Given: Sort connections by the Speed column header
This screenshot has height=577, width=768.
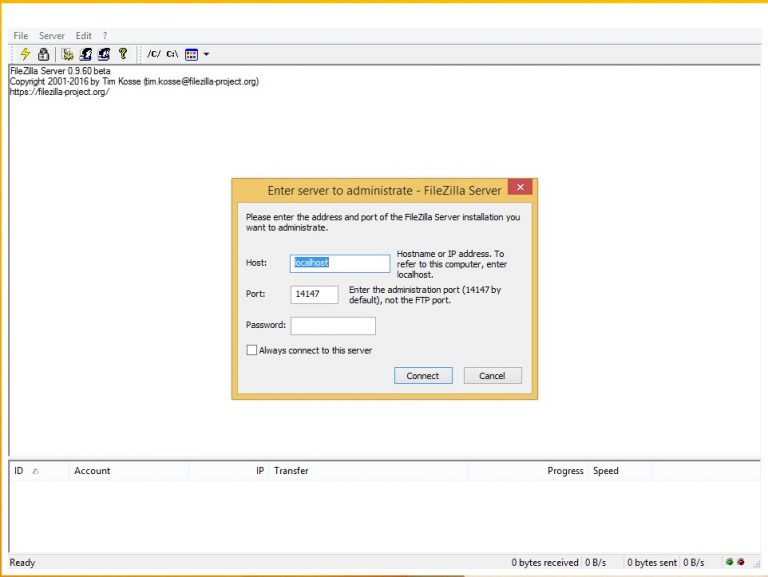Looking at the screenshot, I should (620, 471).
